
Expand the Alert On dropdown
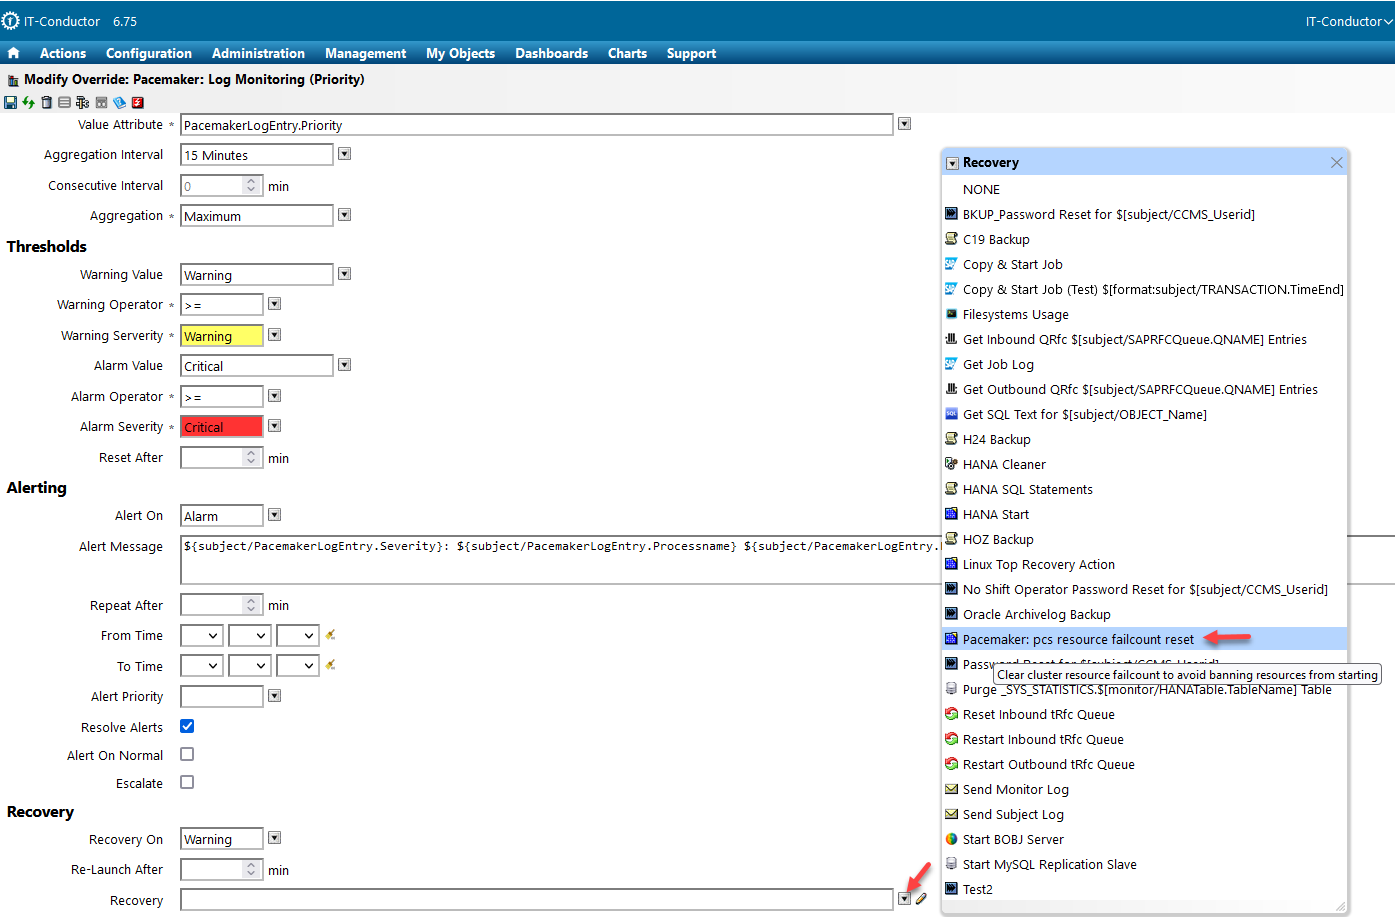pyautogui.click(x=274, y=515)
